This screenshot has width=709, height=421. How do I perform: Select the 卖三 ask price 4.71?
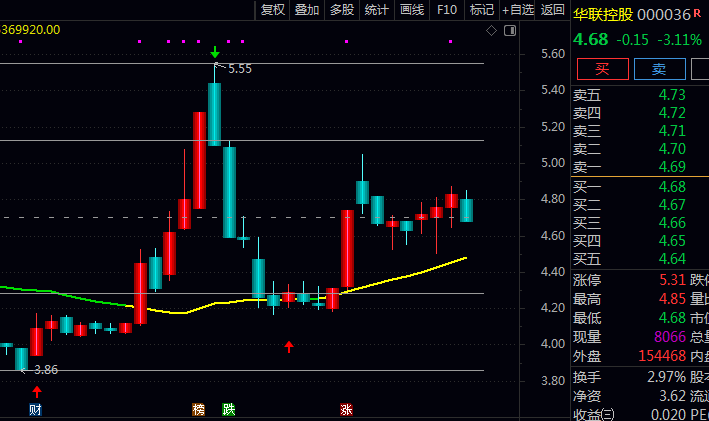coord(672,131)
